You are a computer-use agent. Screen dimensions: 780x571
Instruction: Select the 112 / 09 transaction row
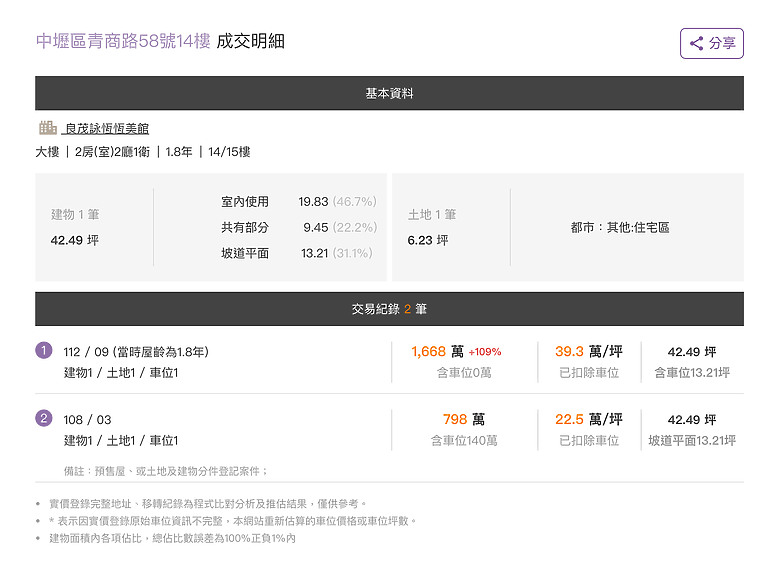(390, 362)
